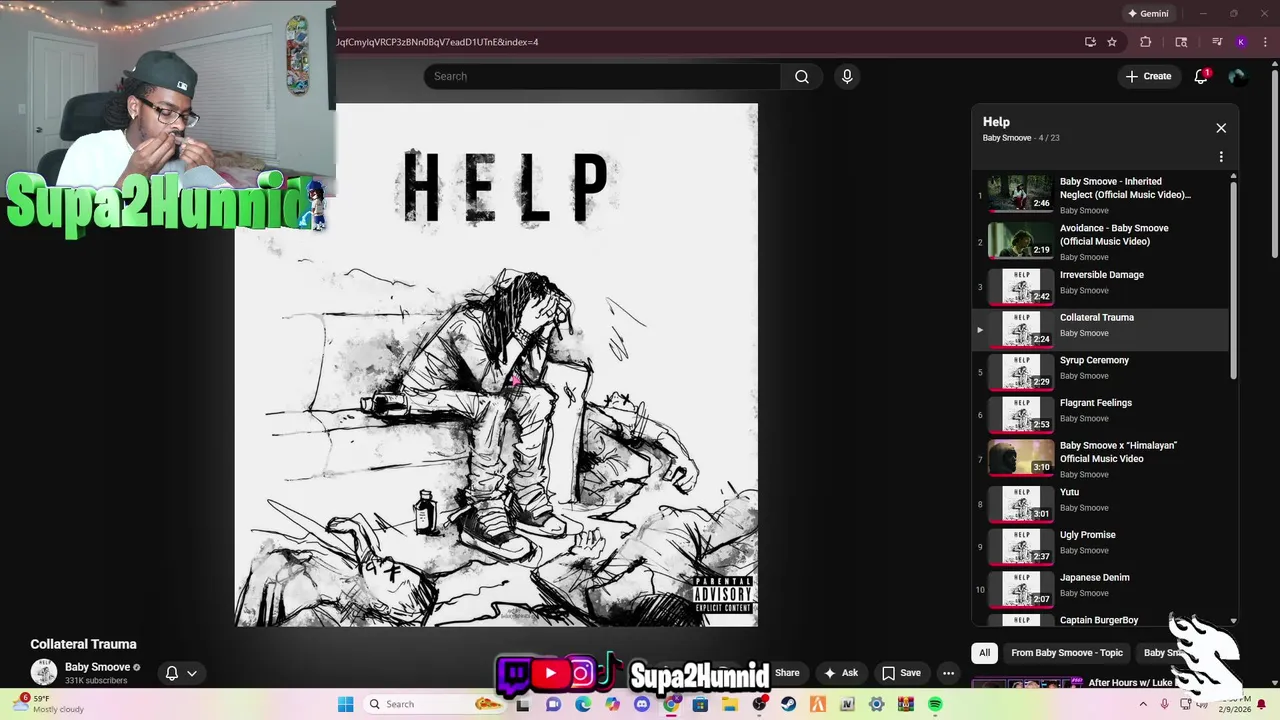The height and width of the screenshot is (720, 1280).
Task: Click the Create button
Action: click(1148, 76)
